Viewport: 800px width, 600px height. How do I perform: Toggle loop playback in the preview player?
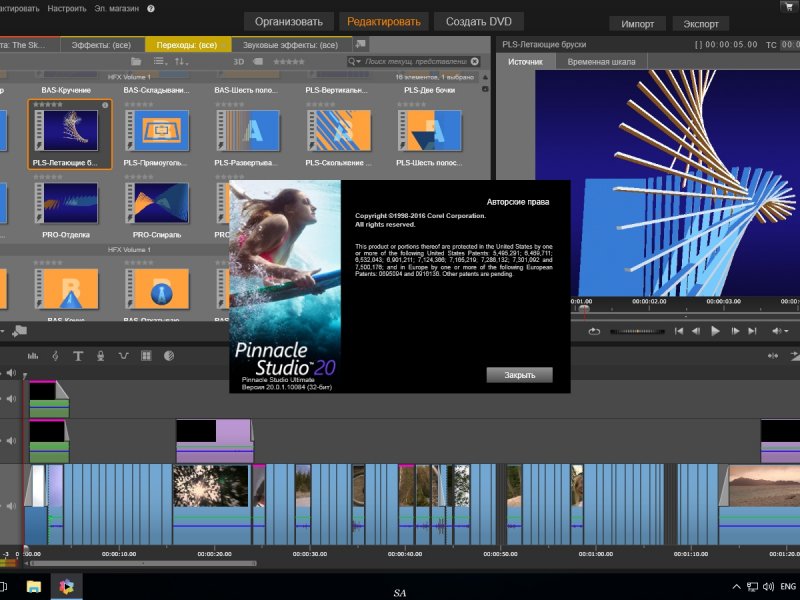[594, 331]
